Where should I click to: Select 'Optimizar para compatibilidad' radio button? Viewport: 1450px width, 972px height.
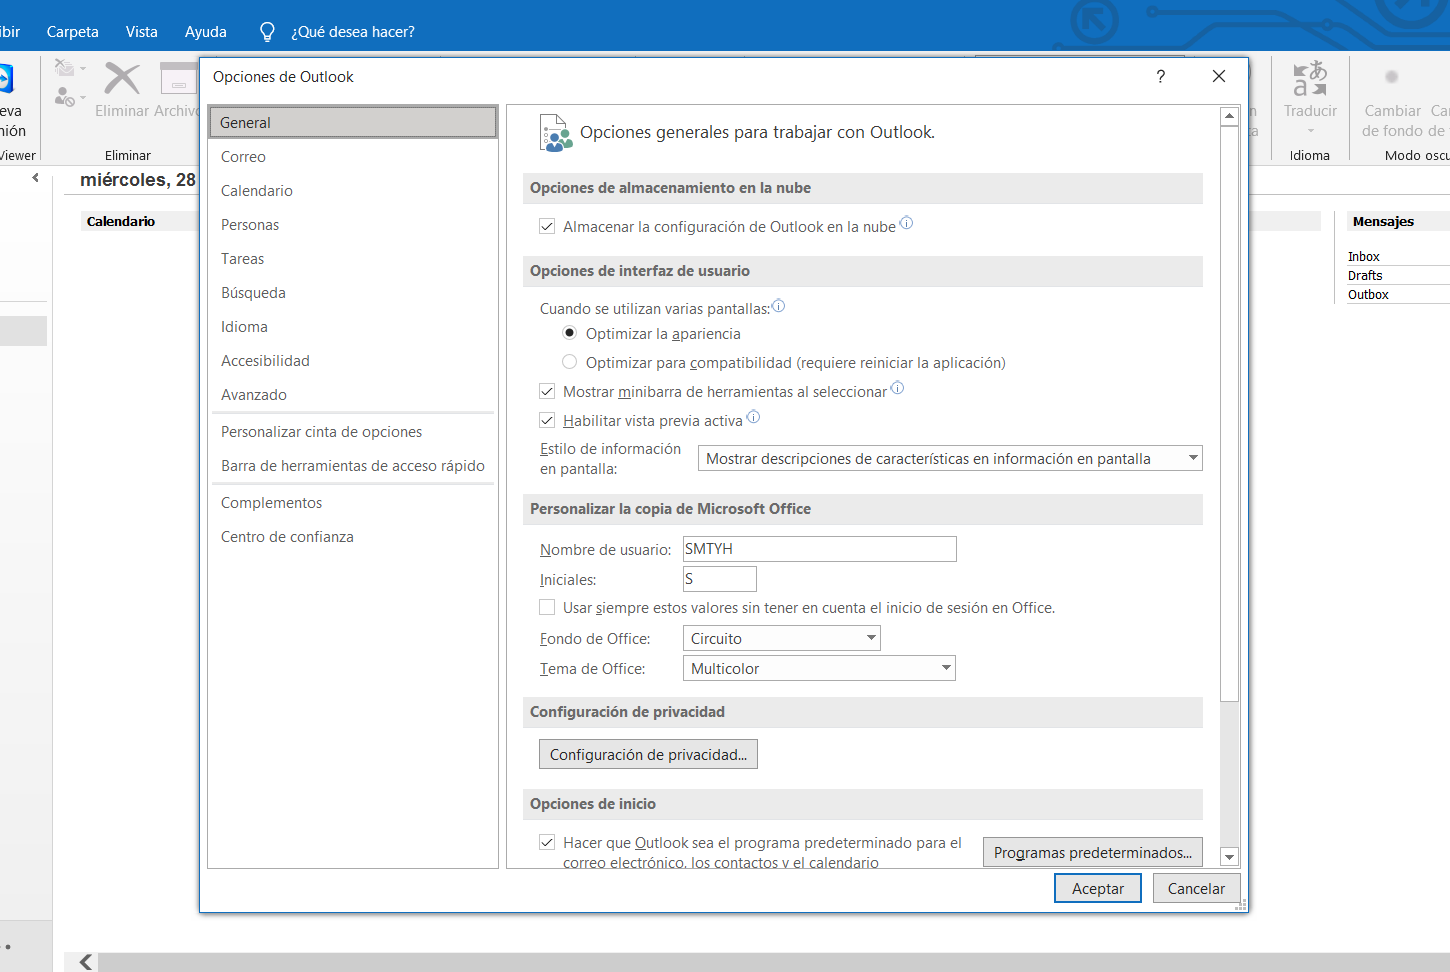[569, 362]
